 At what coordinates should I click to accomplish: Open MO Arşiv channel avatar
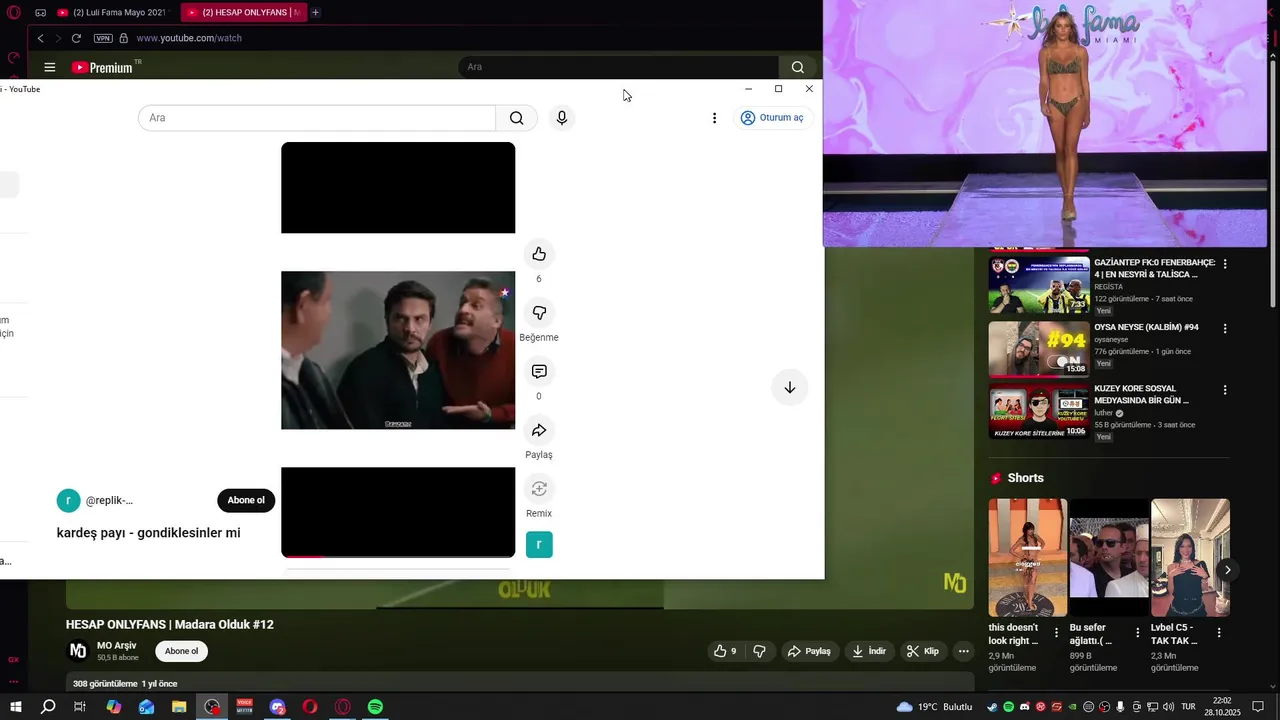[x=77, y=651]
